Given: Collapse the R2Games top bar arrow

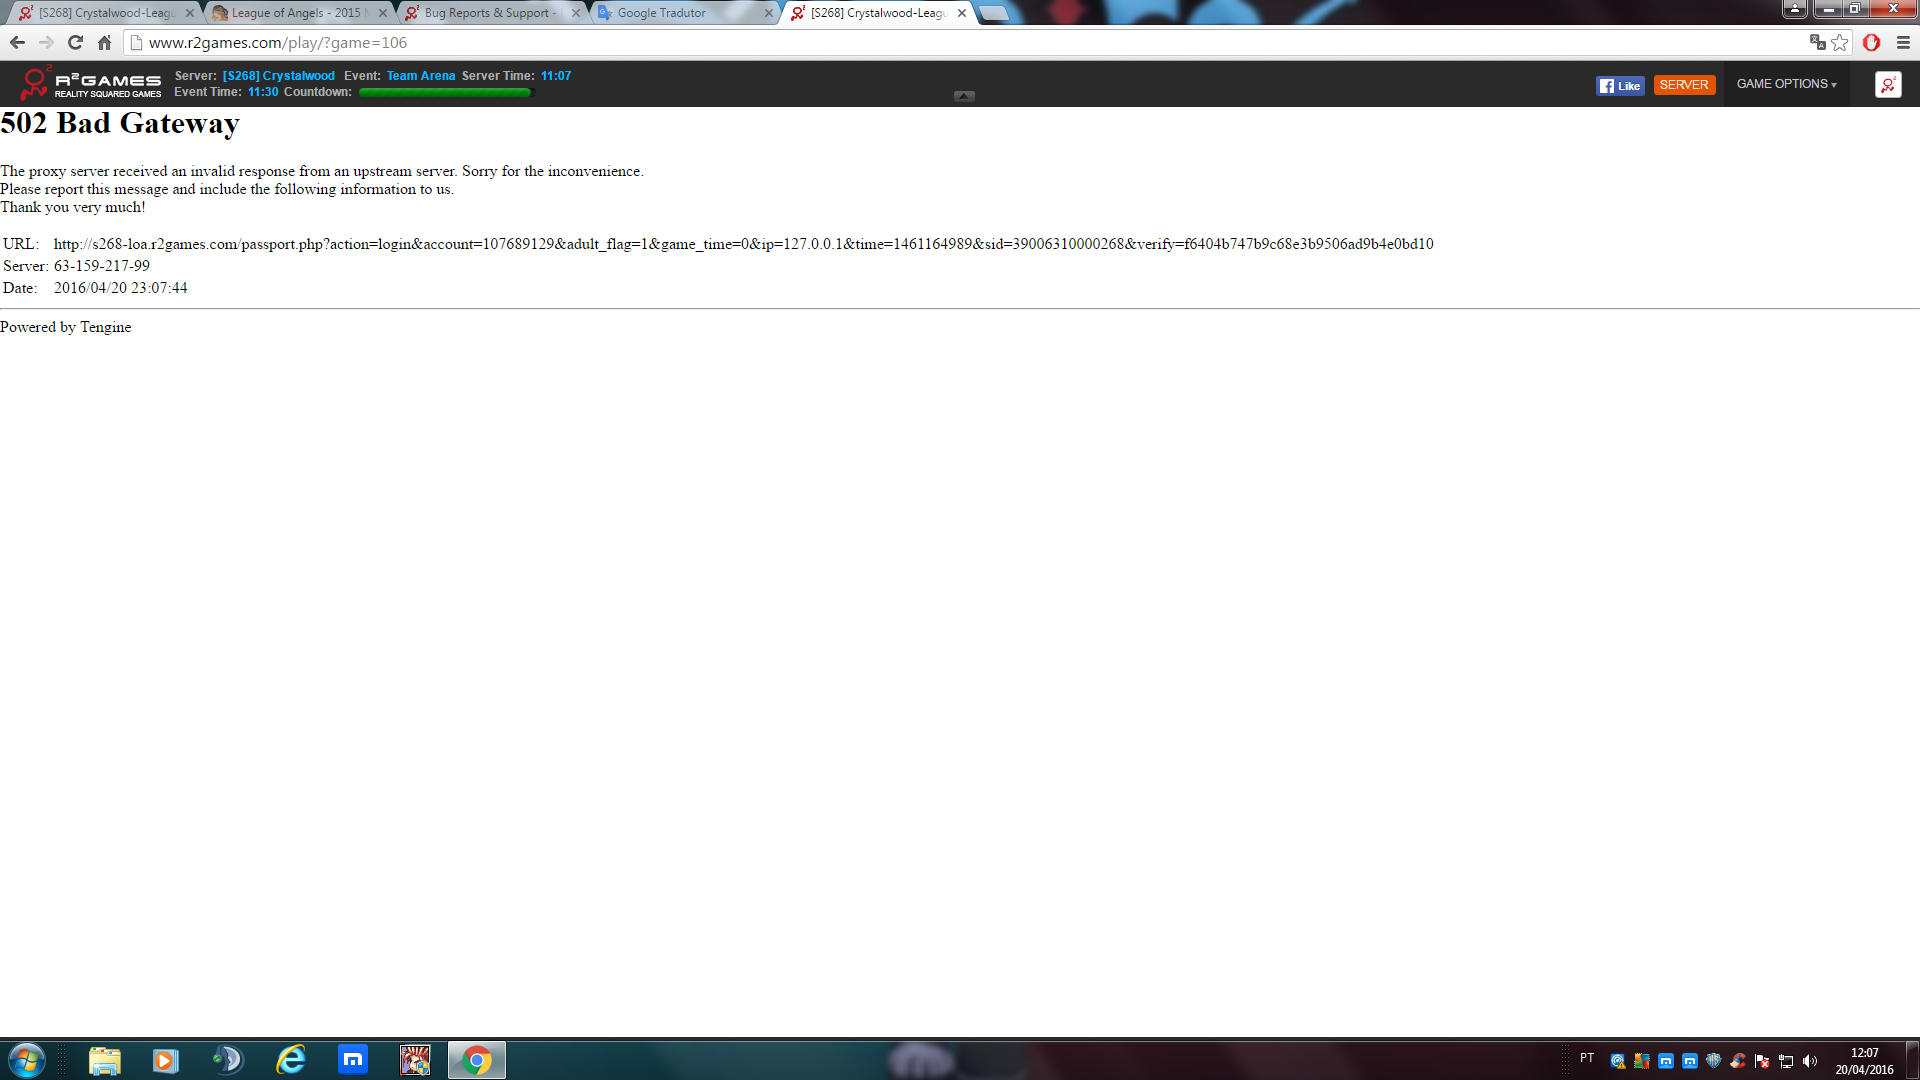Looking at the screenshot, I should [964, 96].
